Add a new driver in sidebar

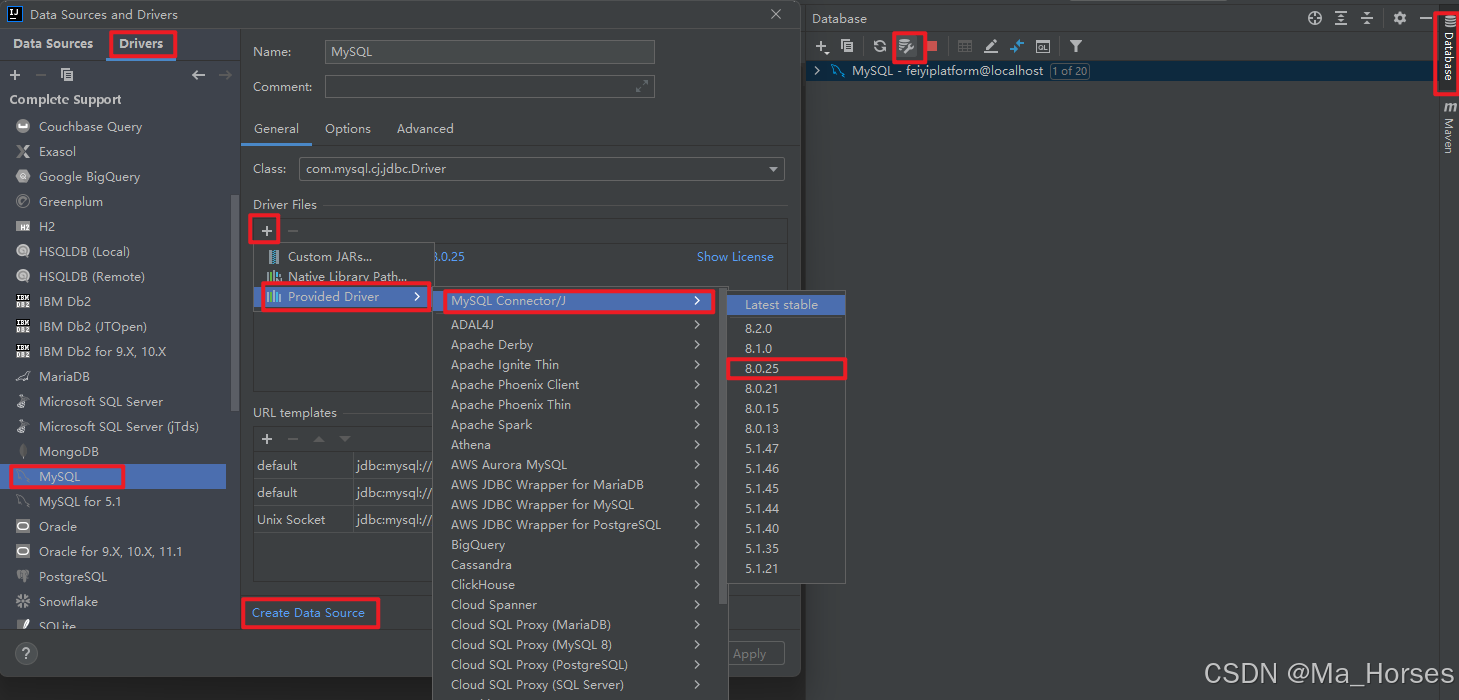pos(15,75)
